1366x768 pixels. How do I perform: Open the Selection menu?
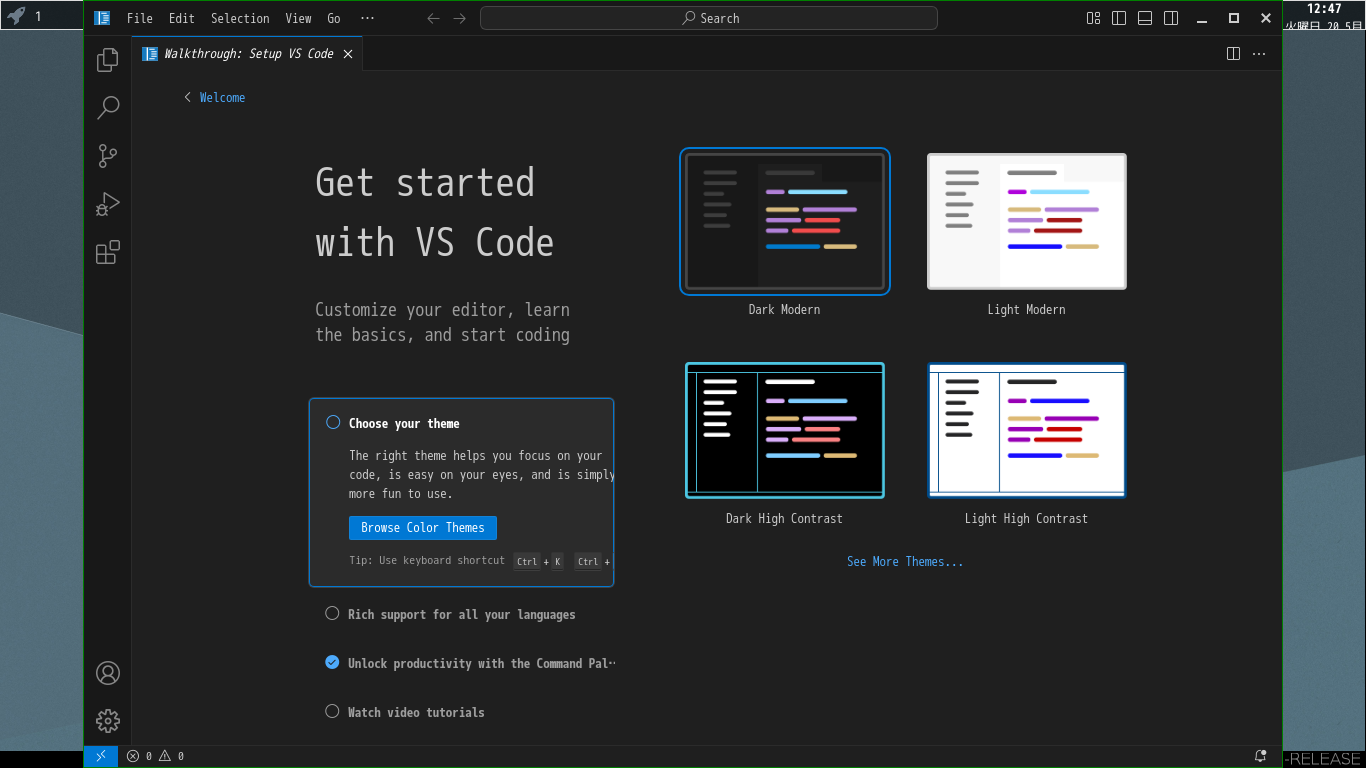click(240, 18)
